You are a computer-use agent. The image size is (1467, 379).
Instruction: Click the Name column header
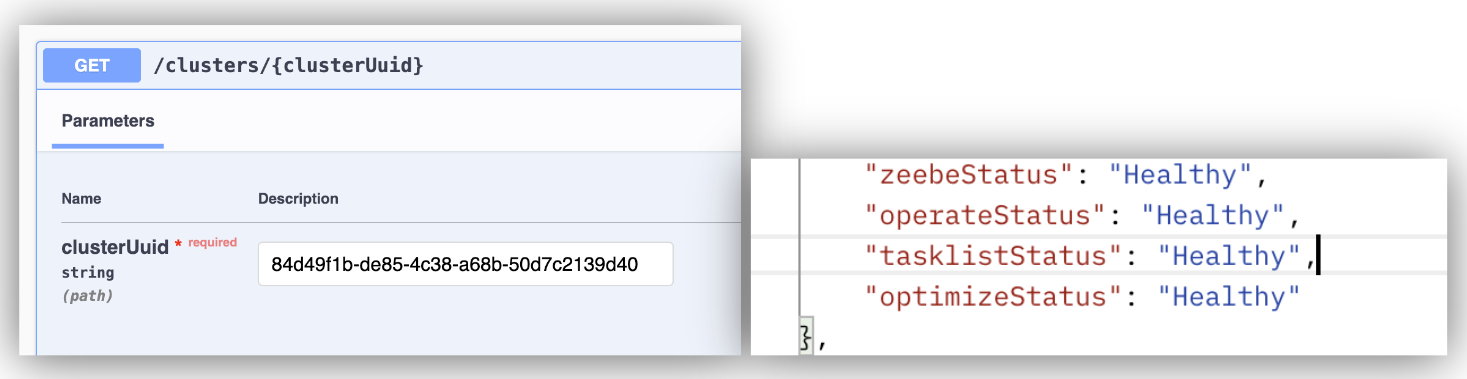[x=81, y=199]
